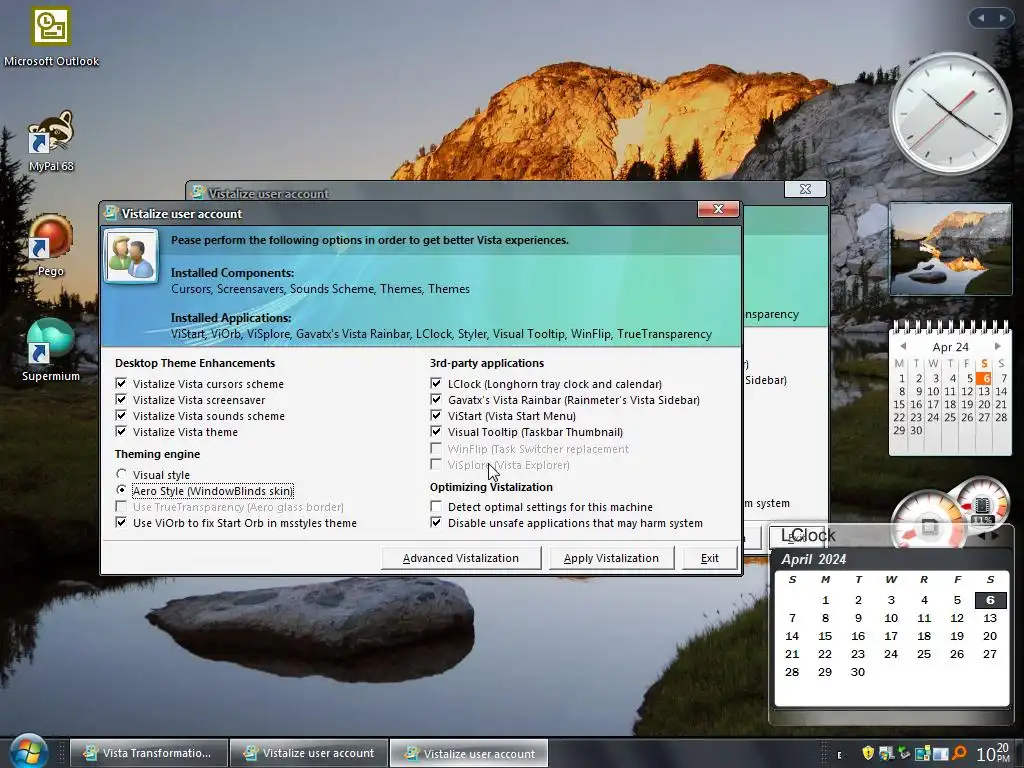Go to previous month in sidebar calendar gadget
The image size is (1024, 768).
pyautogui.click(x=903, y=346)
